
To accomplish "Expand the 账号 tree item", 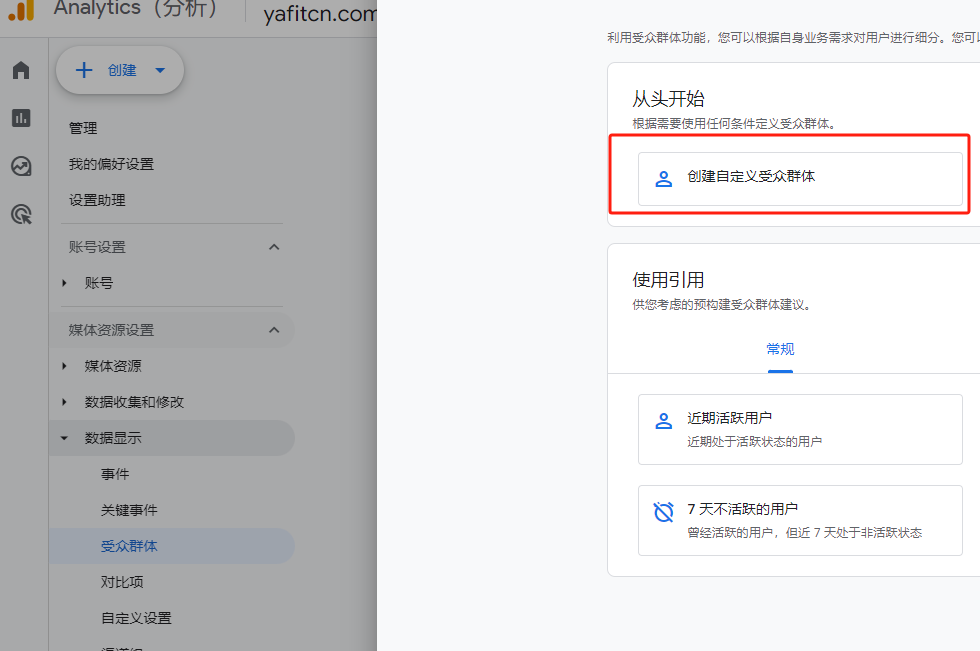I will pos(65,283).
